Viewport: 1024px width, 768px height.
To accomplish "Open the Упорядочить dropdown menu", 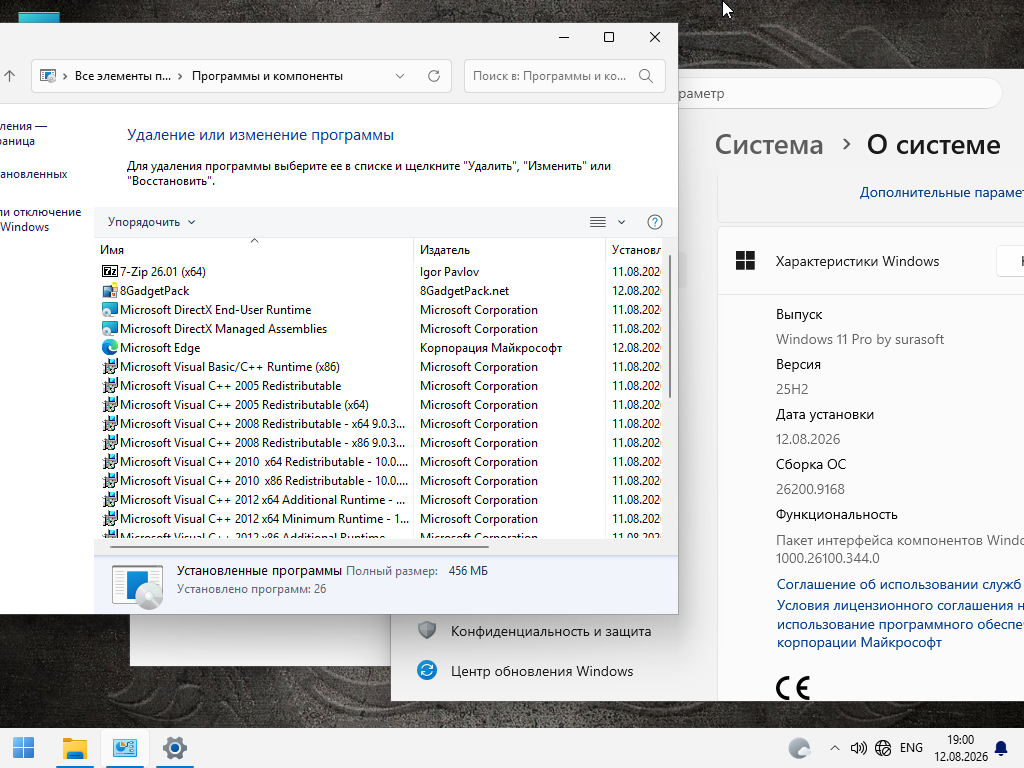I will (152, 222).
